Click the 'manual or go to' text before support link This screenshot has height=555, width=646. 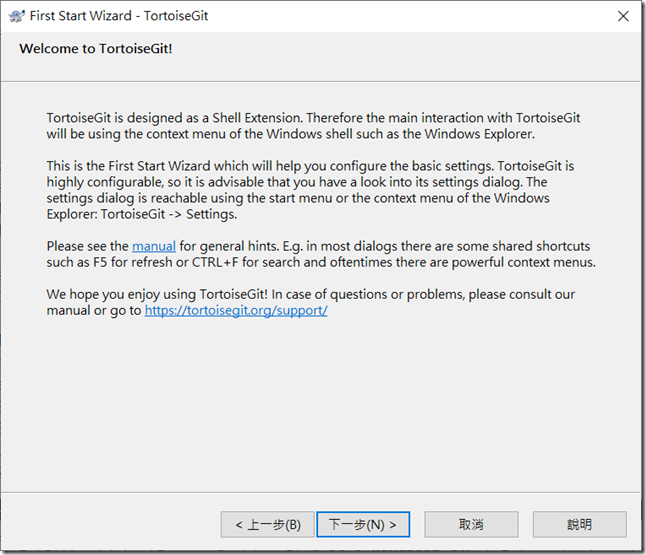click(94, 310)
